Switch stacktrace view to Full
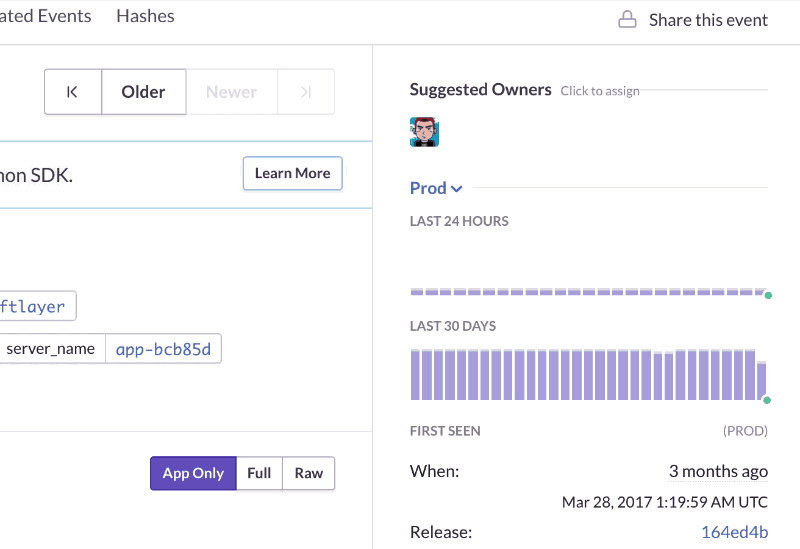800x549 pixels. (259, 473)
